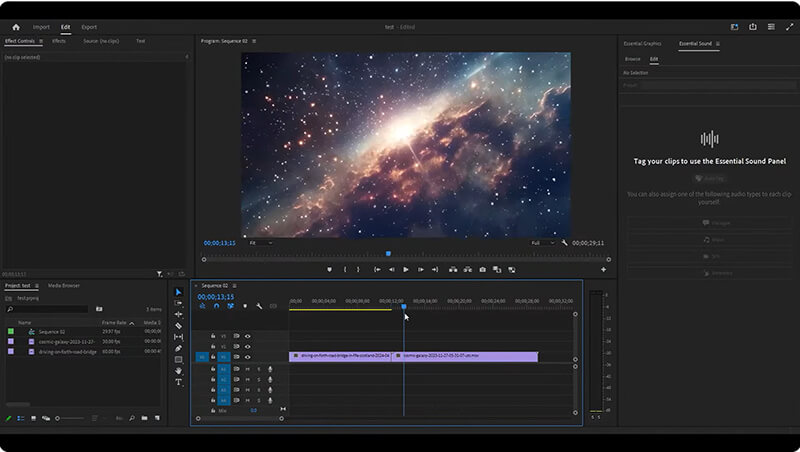Click Add Marker in the Program monitor
Viewport: 800px width, 452px height.
coord(330,269)
